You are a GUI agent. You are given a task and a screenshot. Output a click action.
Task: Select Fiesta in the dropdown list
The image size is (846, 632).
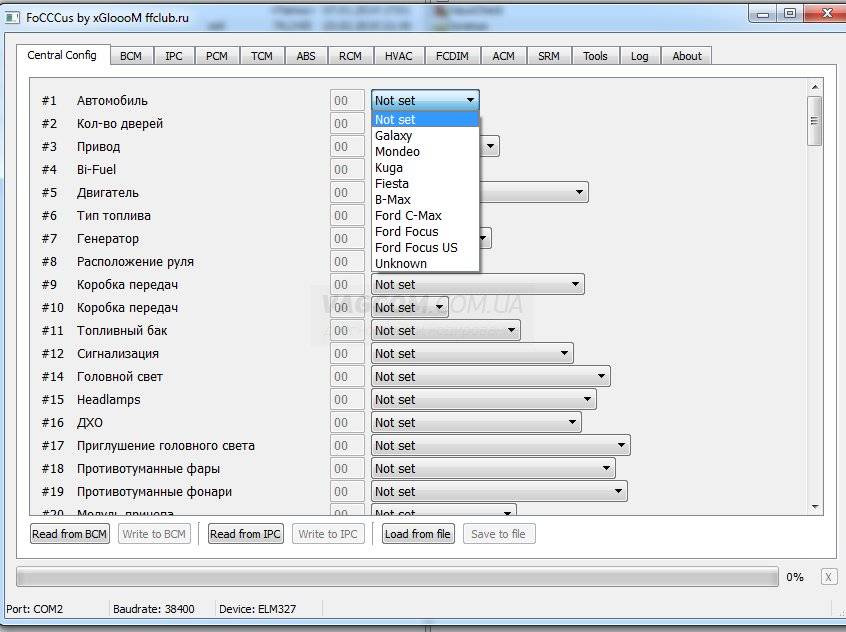(425, 184)
